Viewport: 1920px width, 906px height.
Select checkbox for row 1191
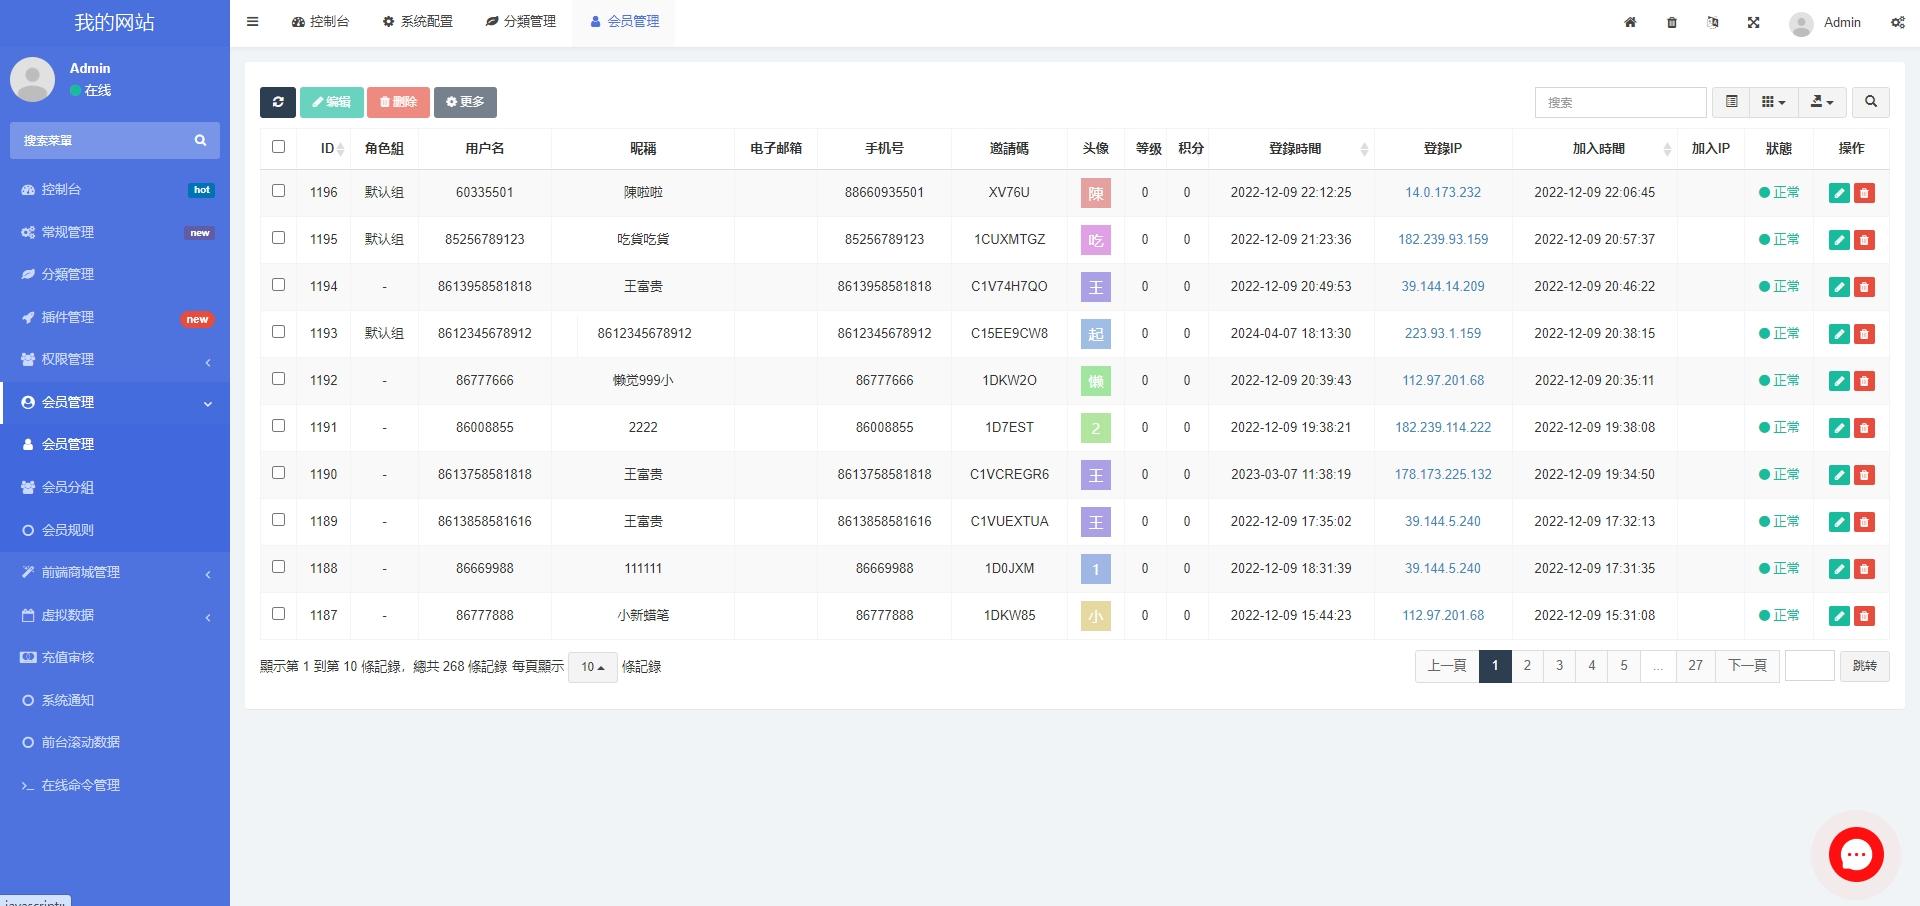coord(278,426)
